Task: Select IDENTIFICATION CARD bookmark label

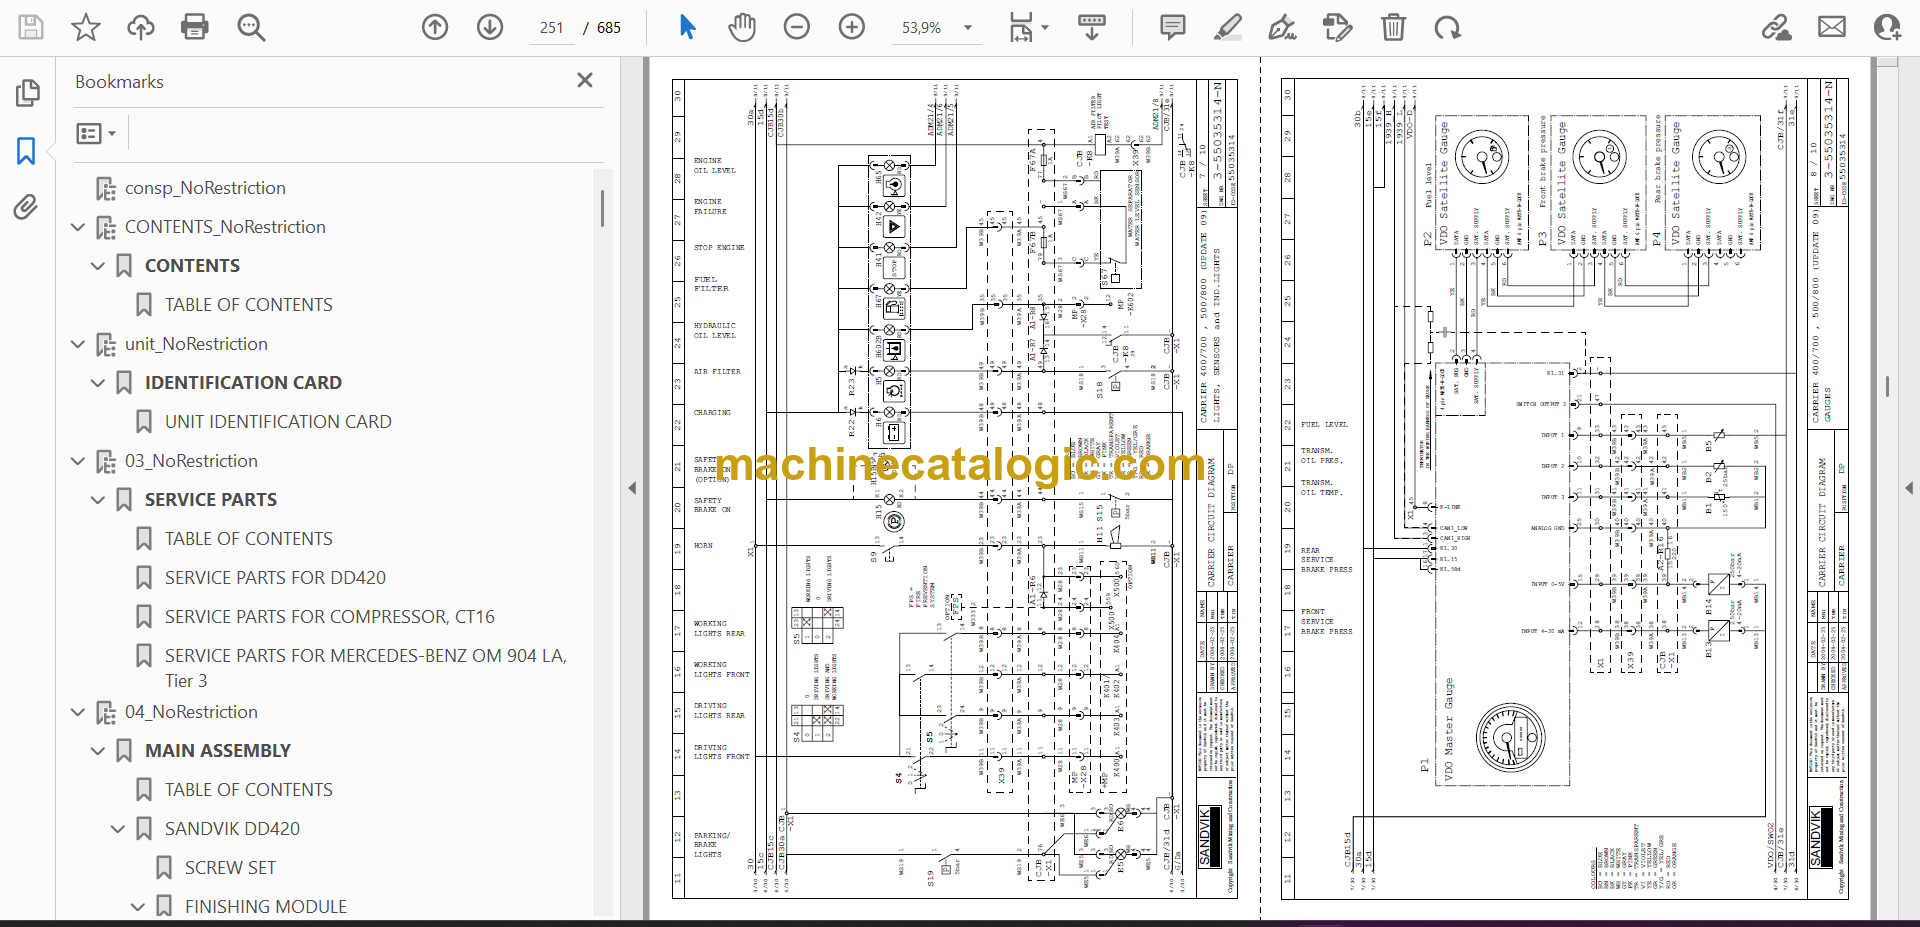Action: [x=243, y=383]
